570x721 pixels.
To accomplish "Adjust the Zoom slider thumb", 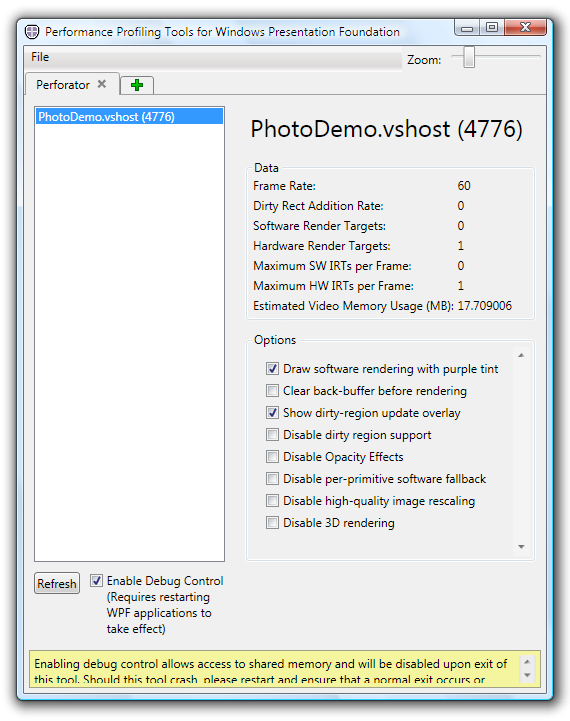I will [x=469, y=57].
